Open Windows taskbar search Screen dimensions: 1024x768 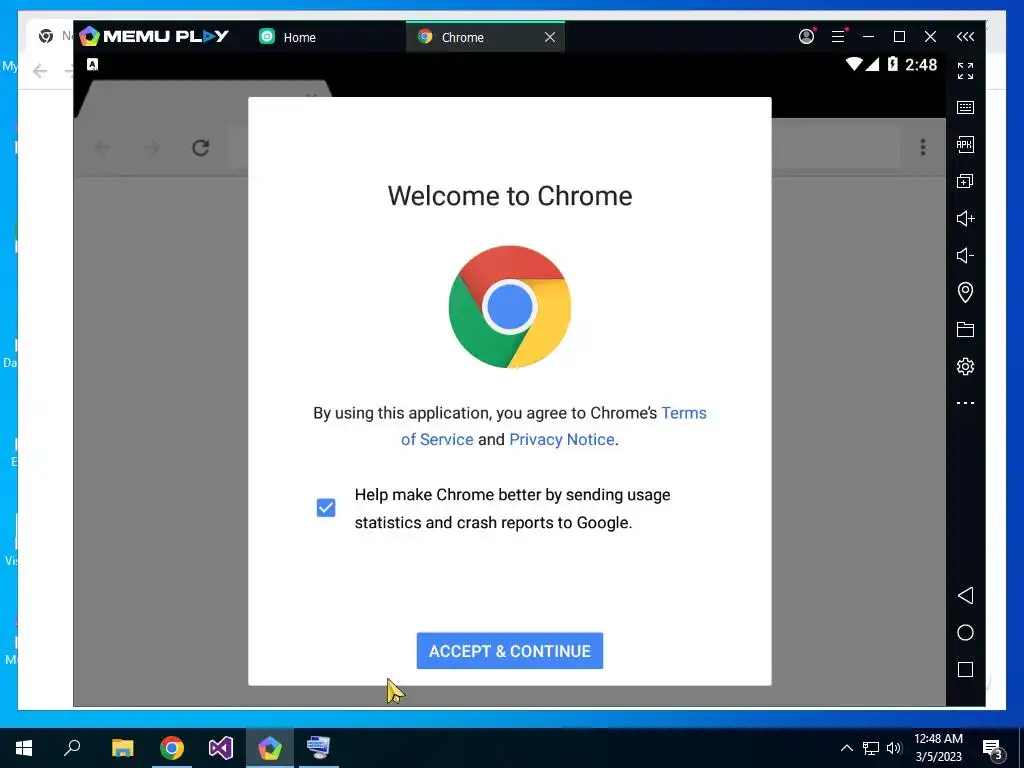pos(72,747)
